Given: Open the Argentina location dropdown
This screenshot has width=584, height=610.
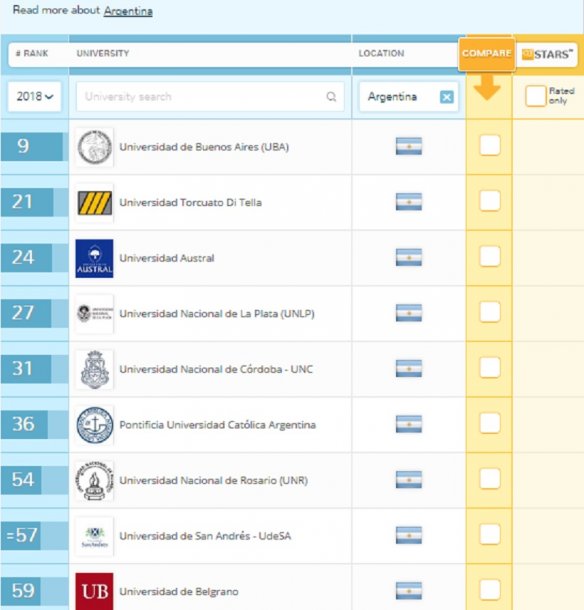Looking at the screenshot, I should tap(409, 96).
